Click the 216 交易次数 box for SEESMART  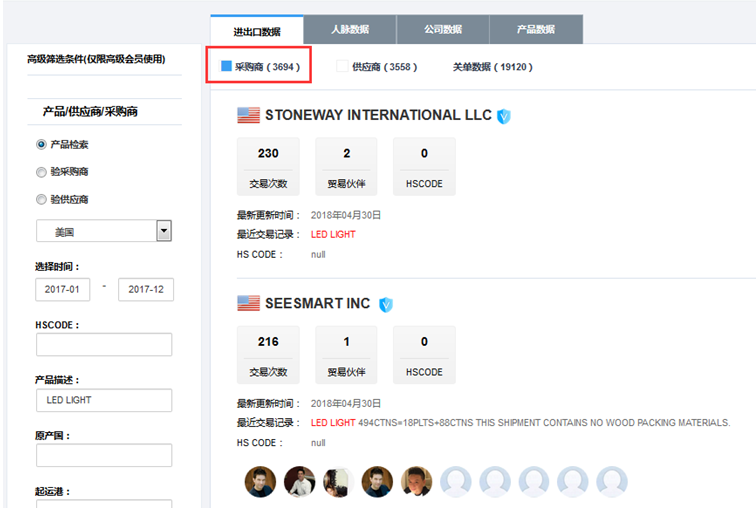[x=268, y=355]
